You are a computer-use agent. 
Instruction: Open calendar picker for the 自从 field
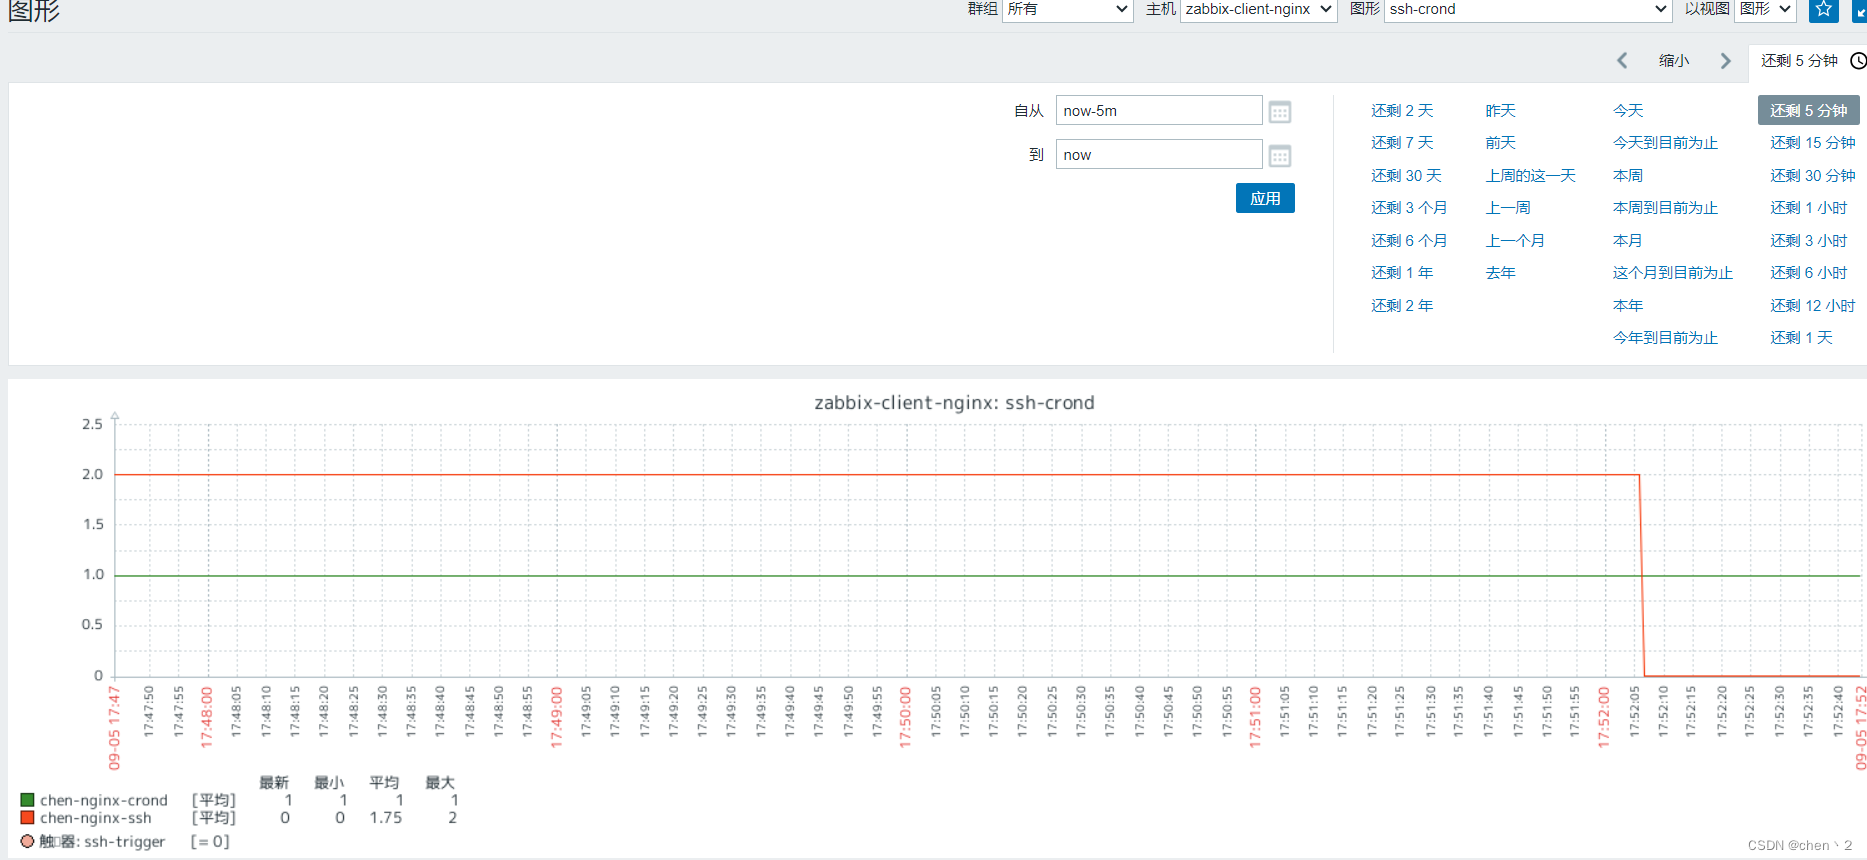[1280, 112]
